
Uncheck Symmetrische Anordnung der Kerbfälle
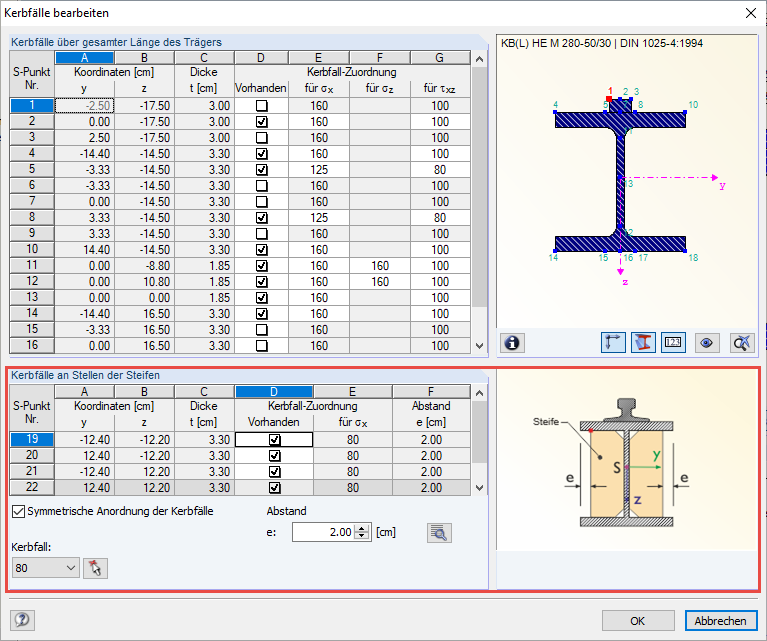[x=18, y=511]
